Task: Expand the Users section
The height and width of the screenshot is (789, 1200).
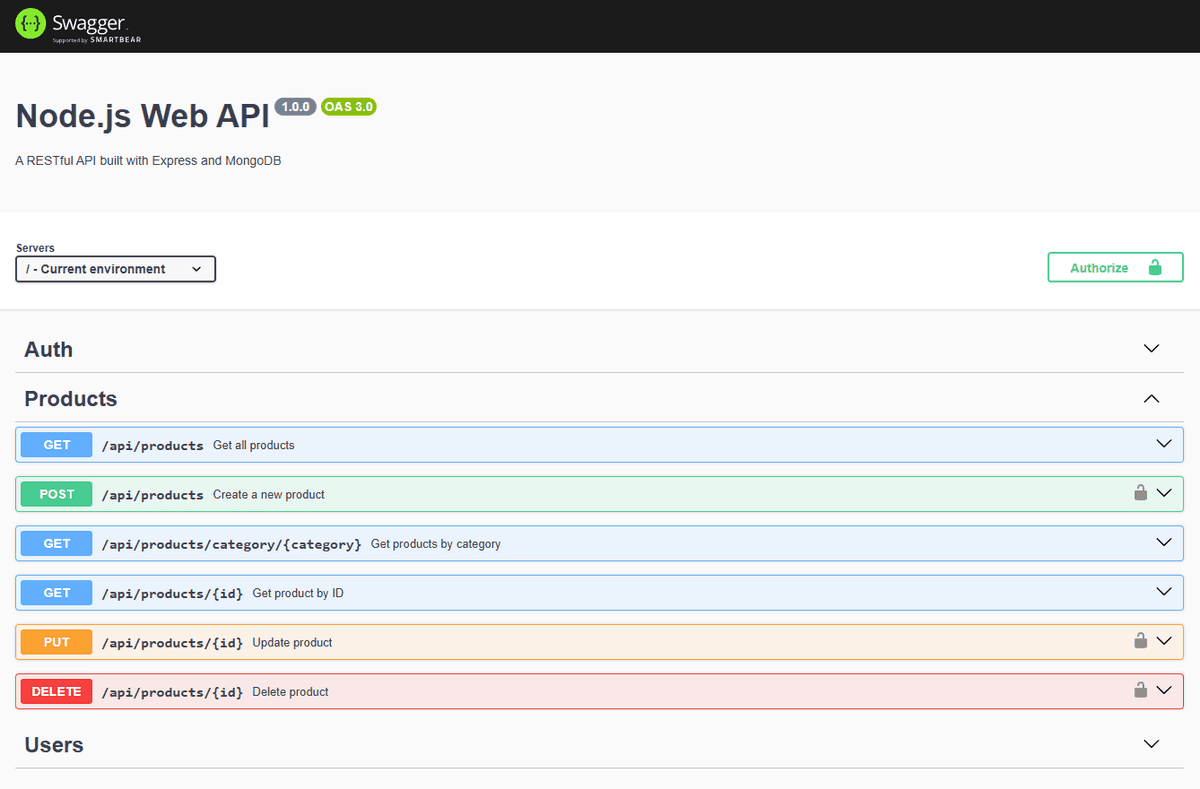Action: pos(1151,744)
